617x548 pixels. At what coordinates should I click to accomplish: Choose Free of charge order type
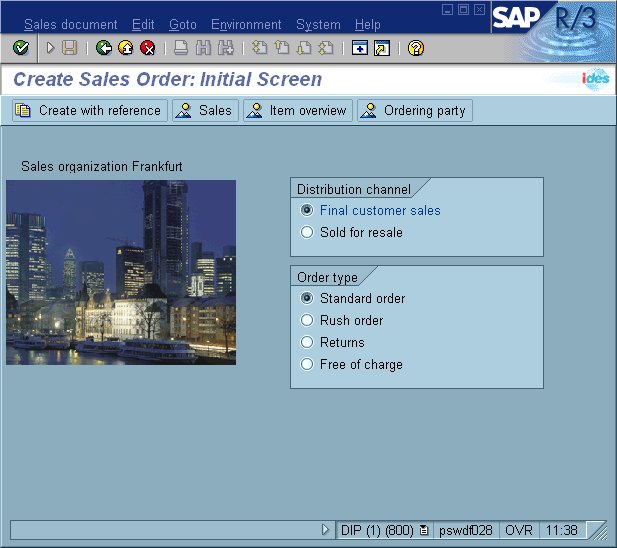pos(307,365)
